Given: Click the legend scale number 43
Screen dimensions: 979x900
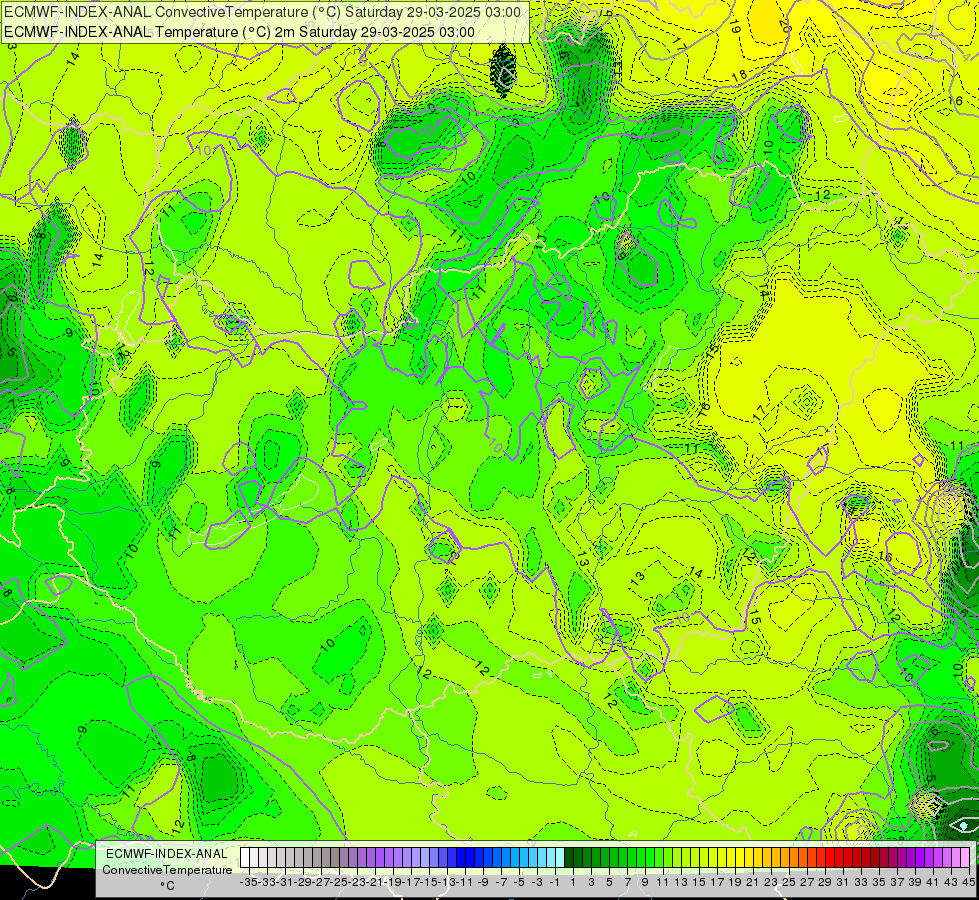Looking at the screenshot, I should [952, 882].
